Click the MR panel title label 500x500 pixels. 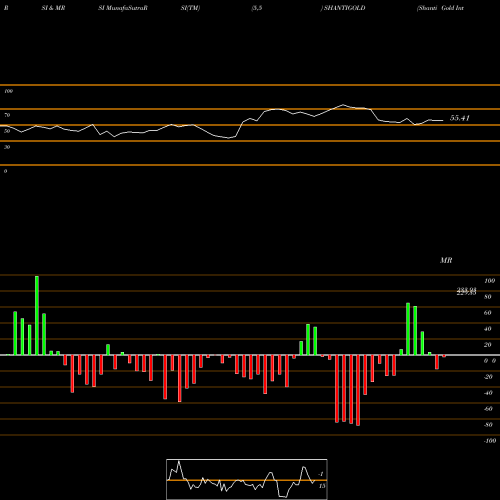tap(446, 260)
